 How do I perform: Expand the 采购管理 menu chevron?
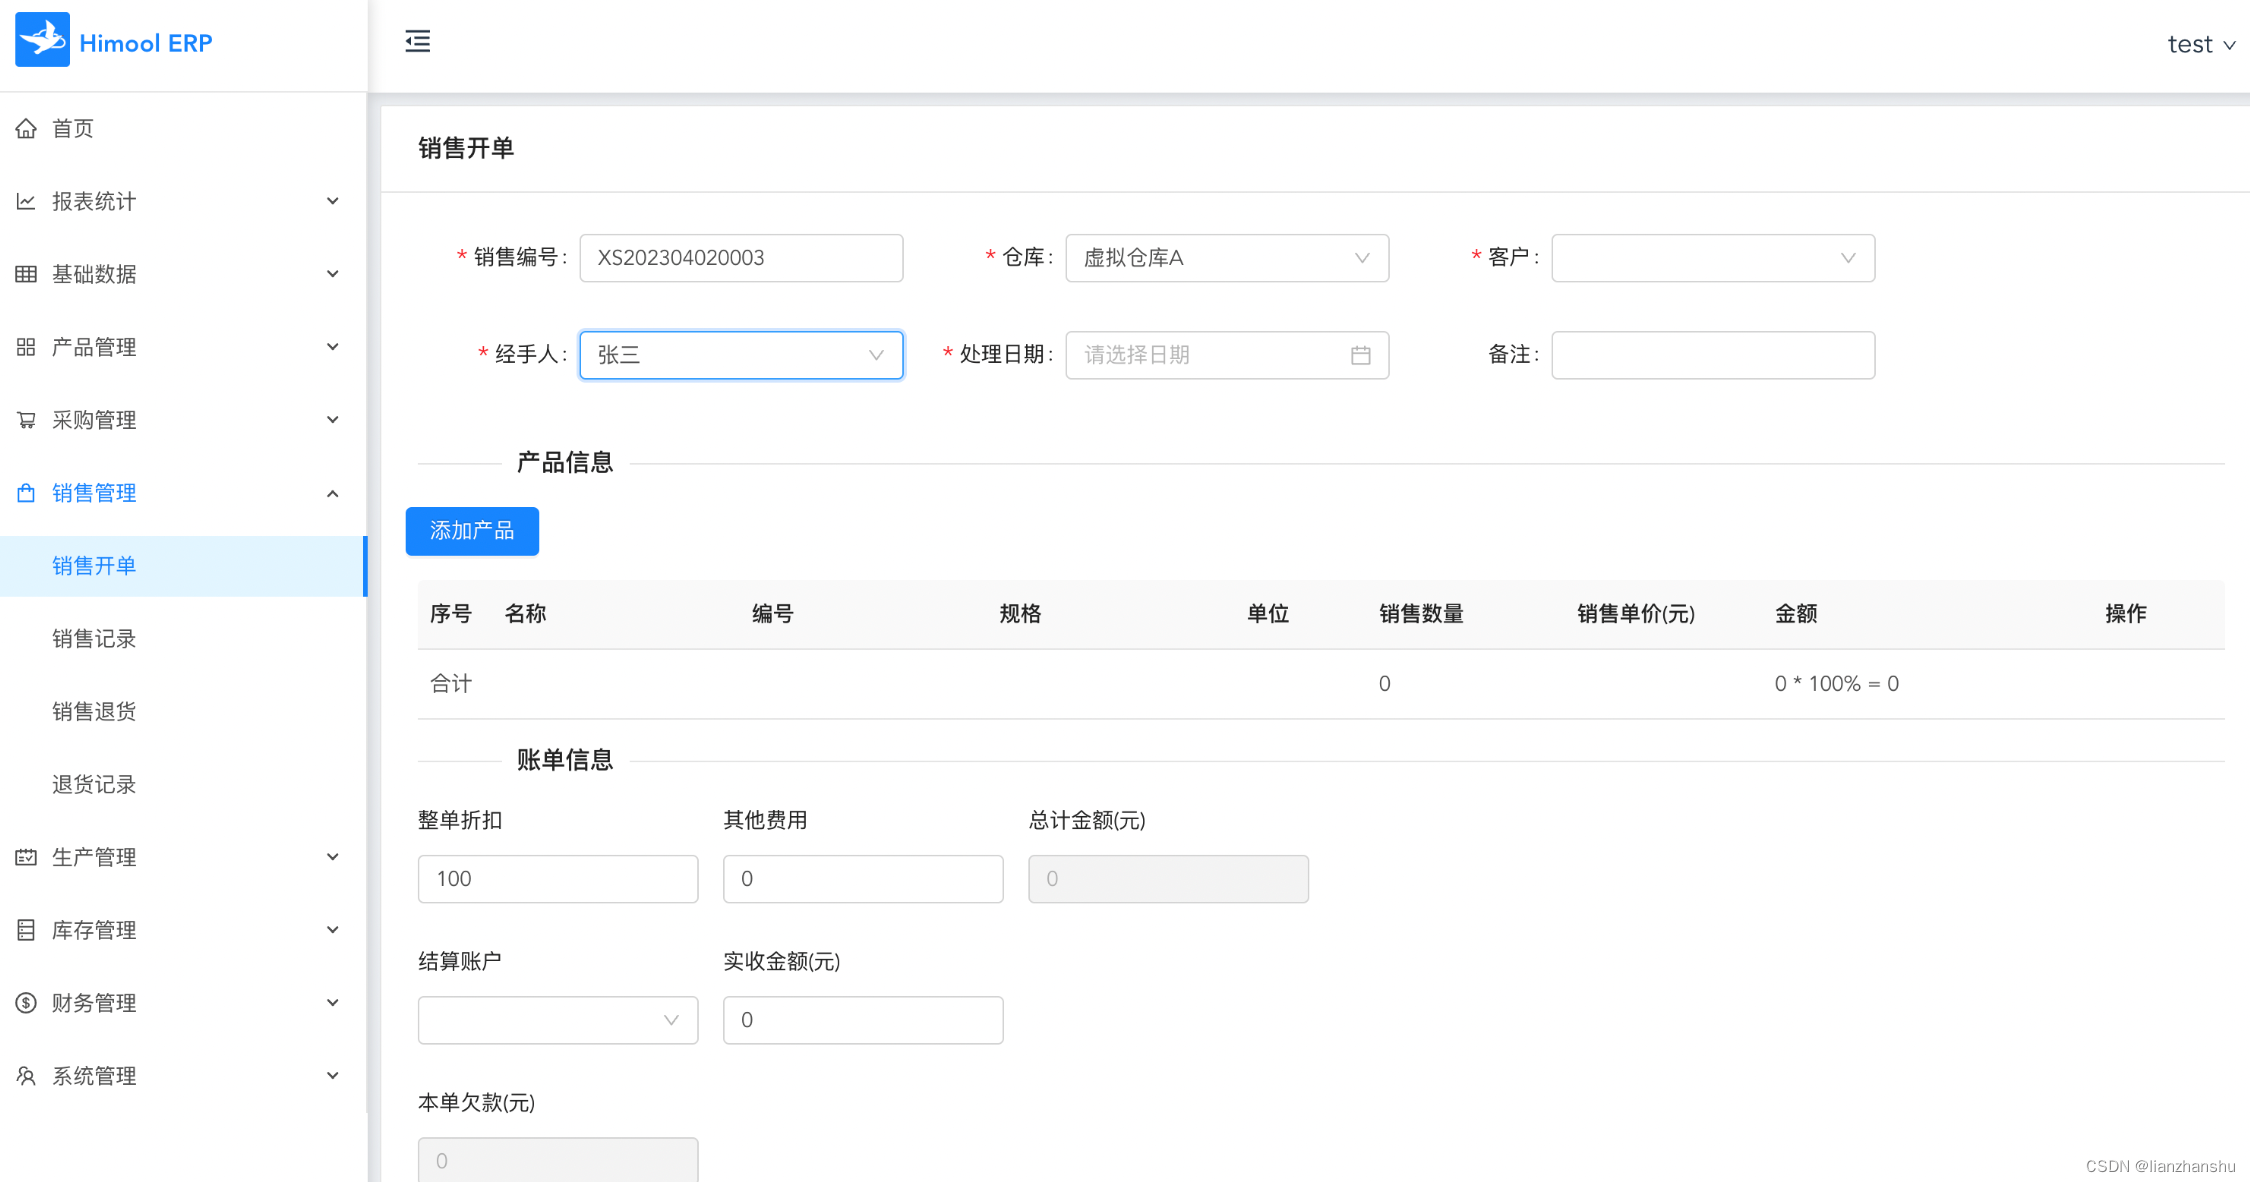click(x=333, y=420)
